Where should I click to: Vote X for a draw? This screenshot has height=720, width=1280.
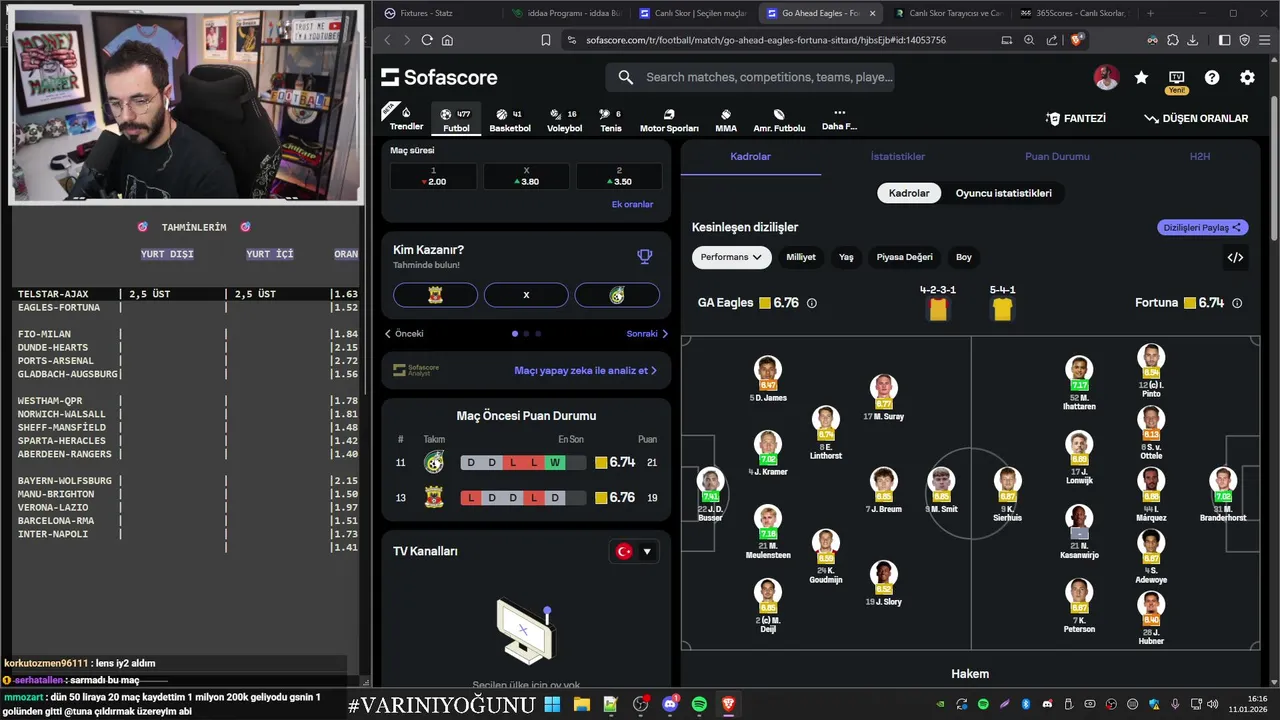(x=526, y=295)
